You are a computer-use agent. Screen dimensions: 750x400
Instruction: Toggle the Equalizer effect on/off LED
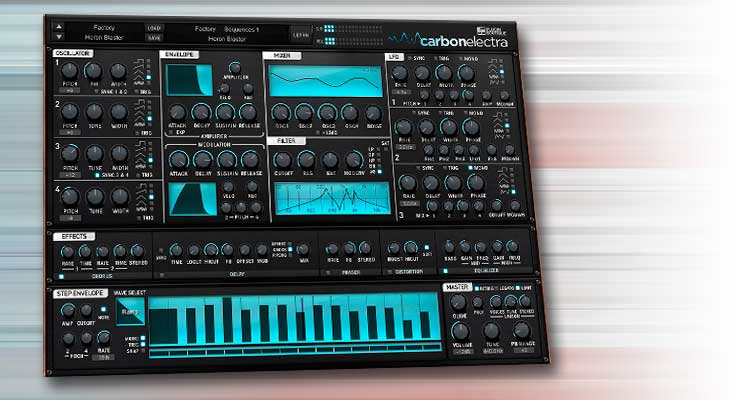click(445, 271)
